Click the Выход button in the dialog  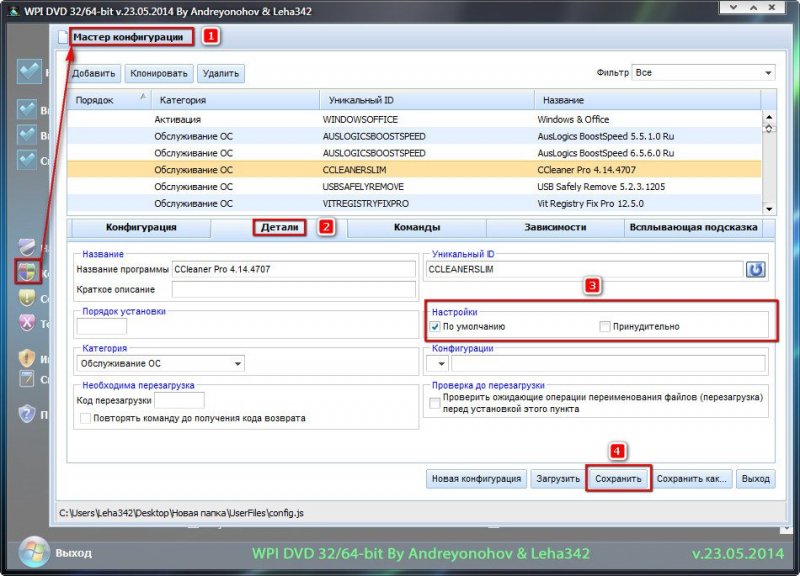click(756, 479)
